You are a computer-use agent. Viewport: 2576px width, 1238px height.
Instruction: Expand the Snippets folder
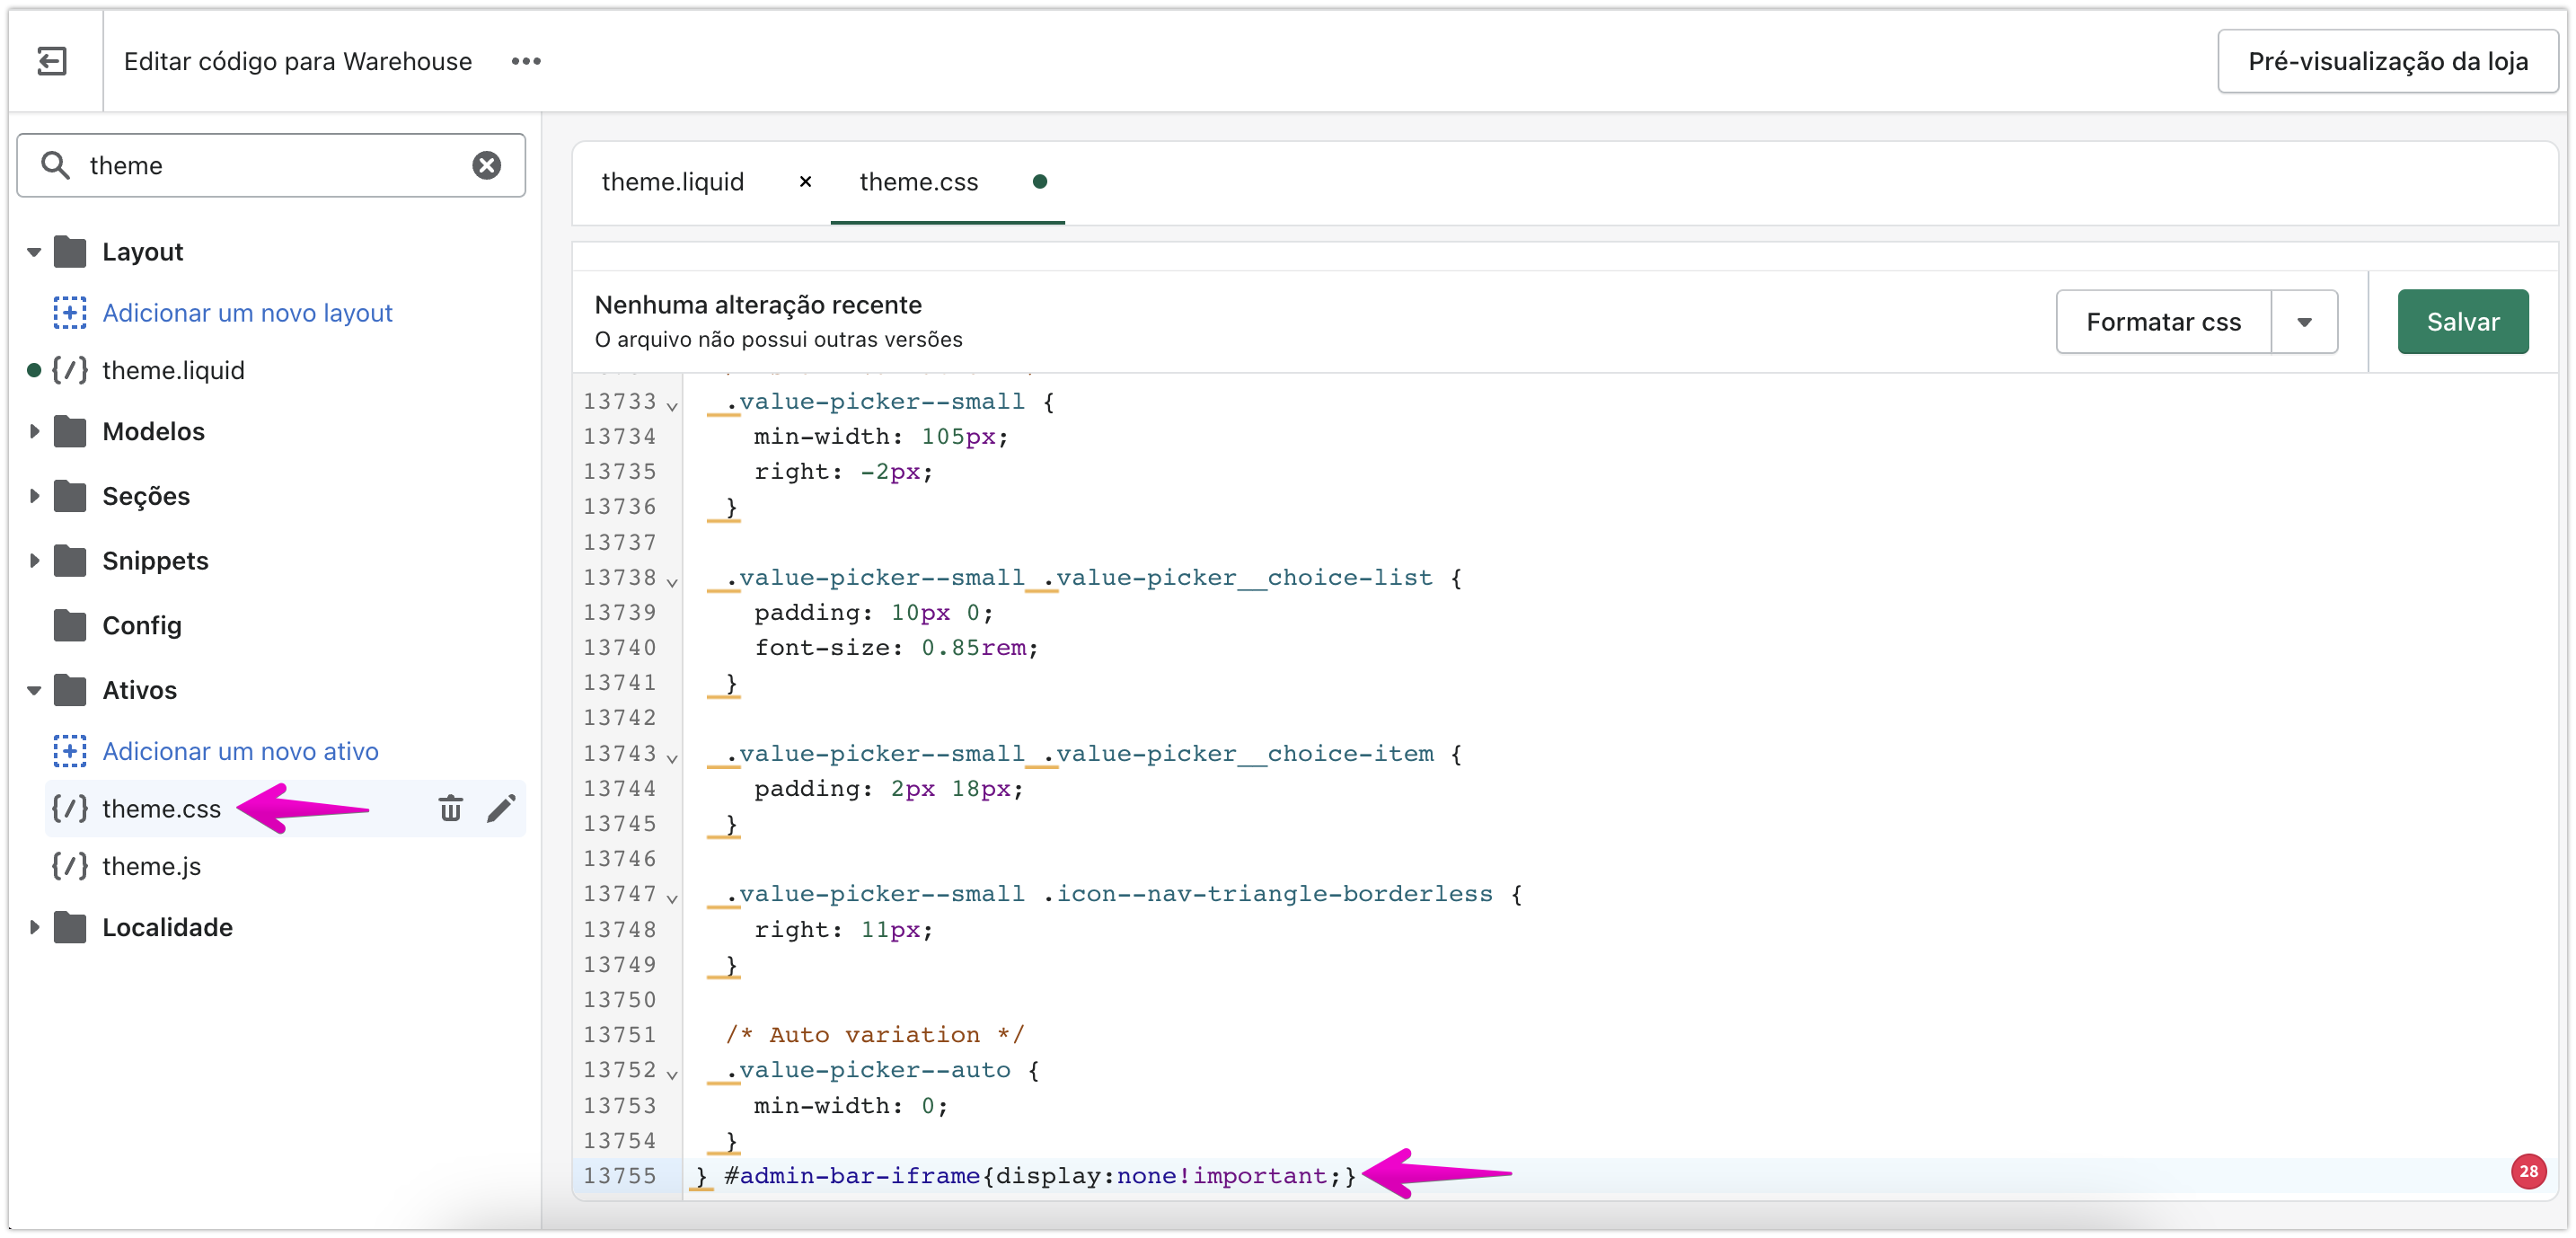click(x=34, y=561)
